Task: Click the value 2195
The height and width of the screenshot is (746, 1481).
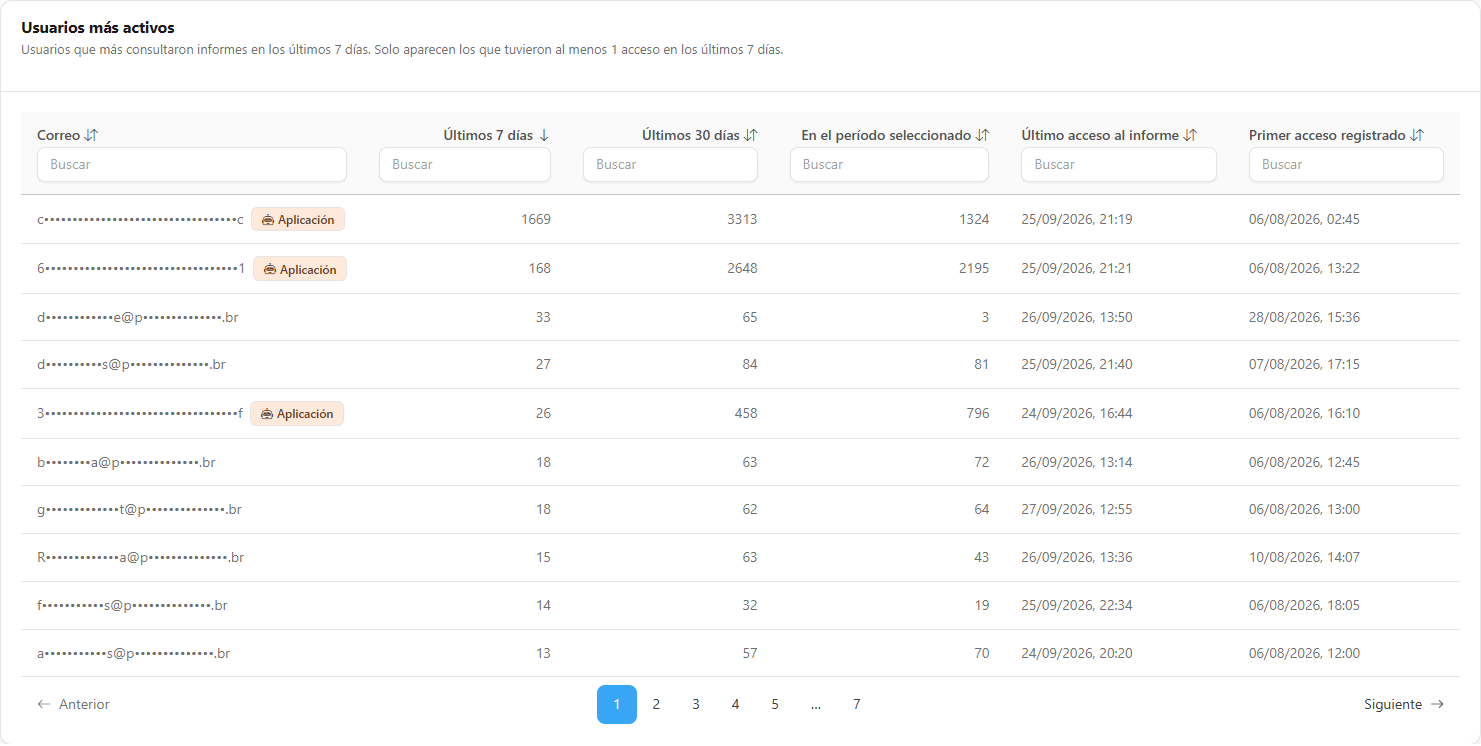Action: click(x=973, y=269)
